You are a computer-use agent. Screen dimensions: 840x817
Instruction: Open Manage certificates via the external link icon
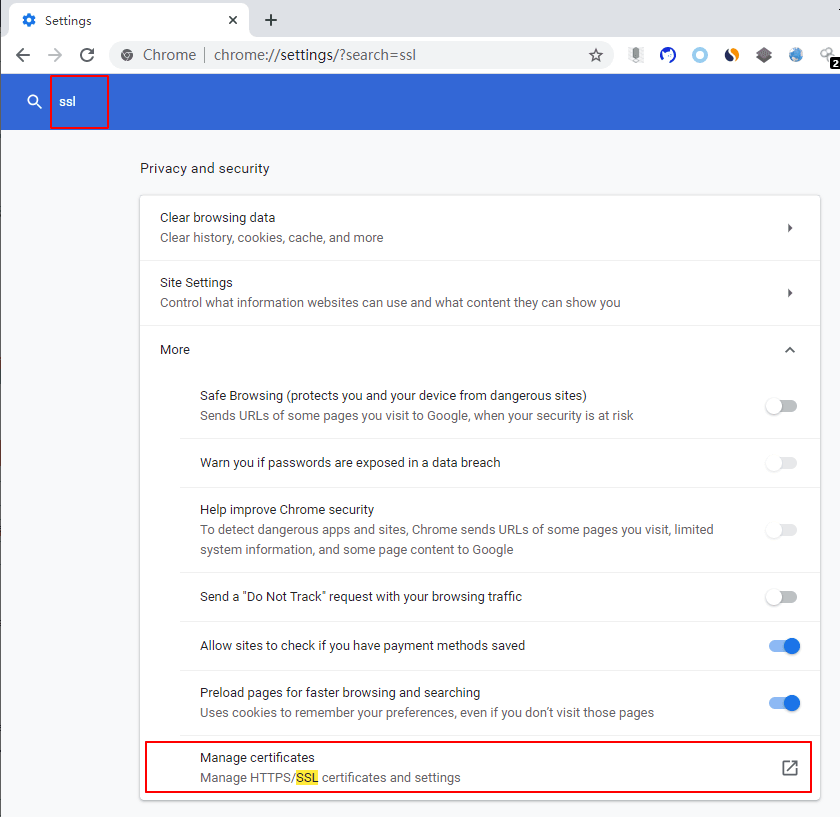[790, 768]
